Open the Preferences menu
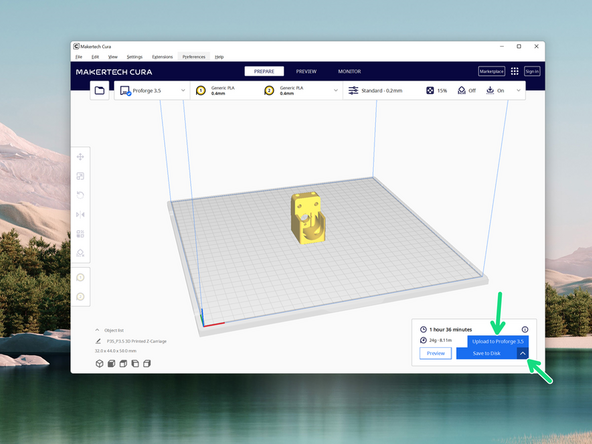The width and height of the screenshot is (592, 444). (194, 57)
